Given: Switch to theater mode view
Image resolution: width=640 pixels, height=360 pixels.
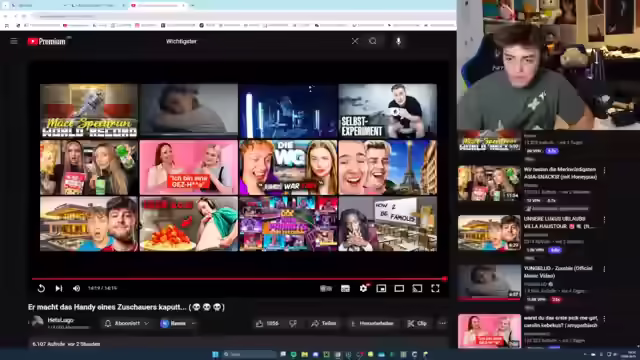Looking at the screenshot, I should click(x=399, y=288).
